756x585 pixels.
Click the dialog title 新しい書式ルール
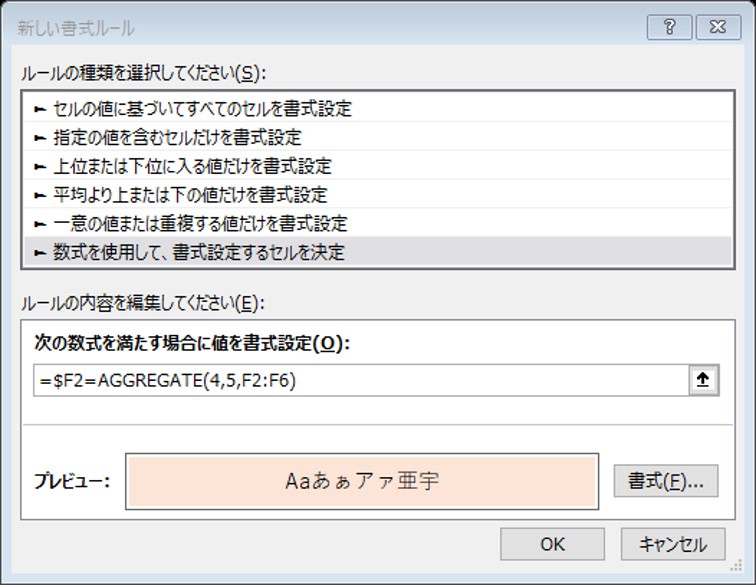[76, 28]
